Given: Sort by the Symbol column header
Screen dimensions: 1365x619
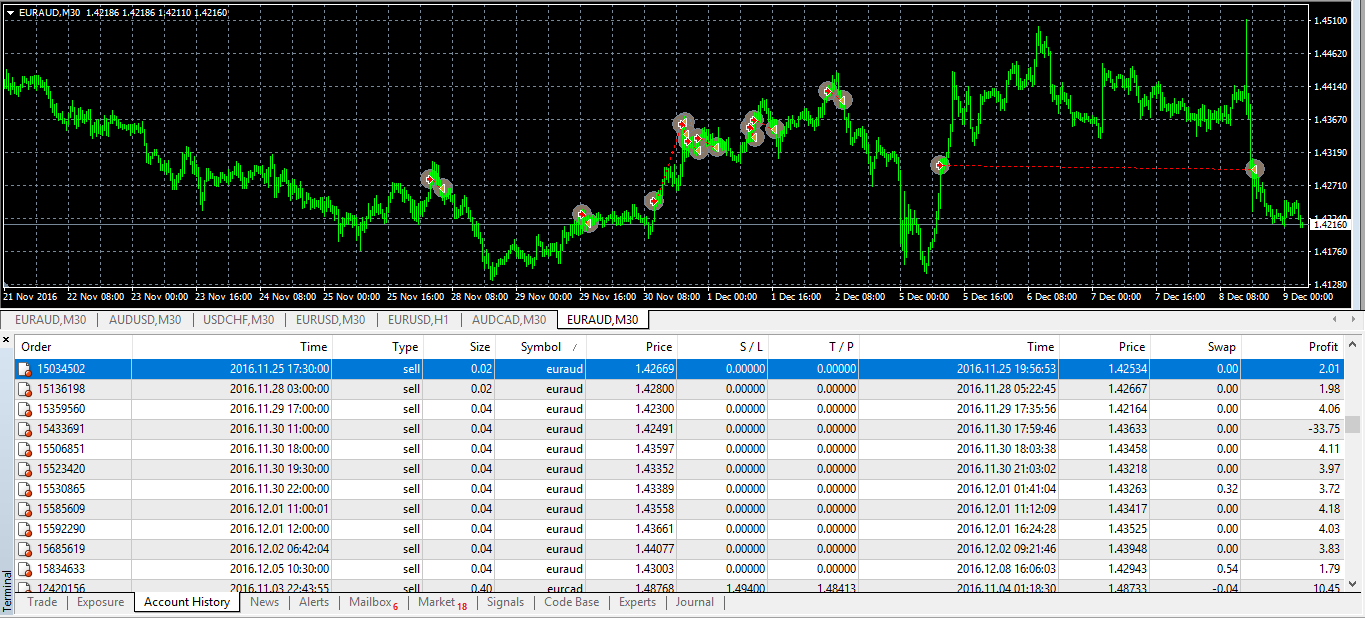Looking at the screenshot, I should coord(540,347).
